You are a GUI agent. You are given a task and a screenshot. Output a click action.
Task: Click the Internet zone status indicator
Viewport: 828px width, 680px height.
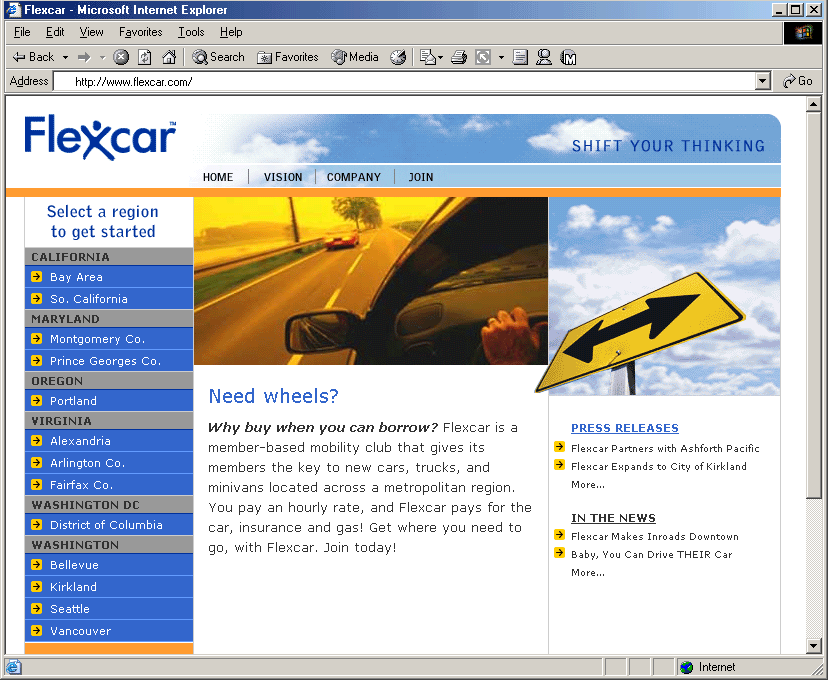tap(708, 667)
